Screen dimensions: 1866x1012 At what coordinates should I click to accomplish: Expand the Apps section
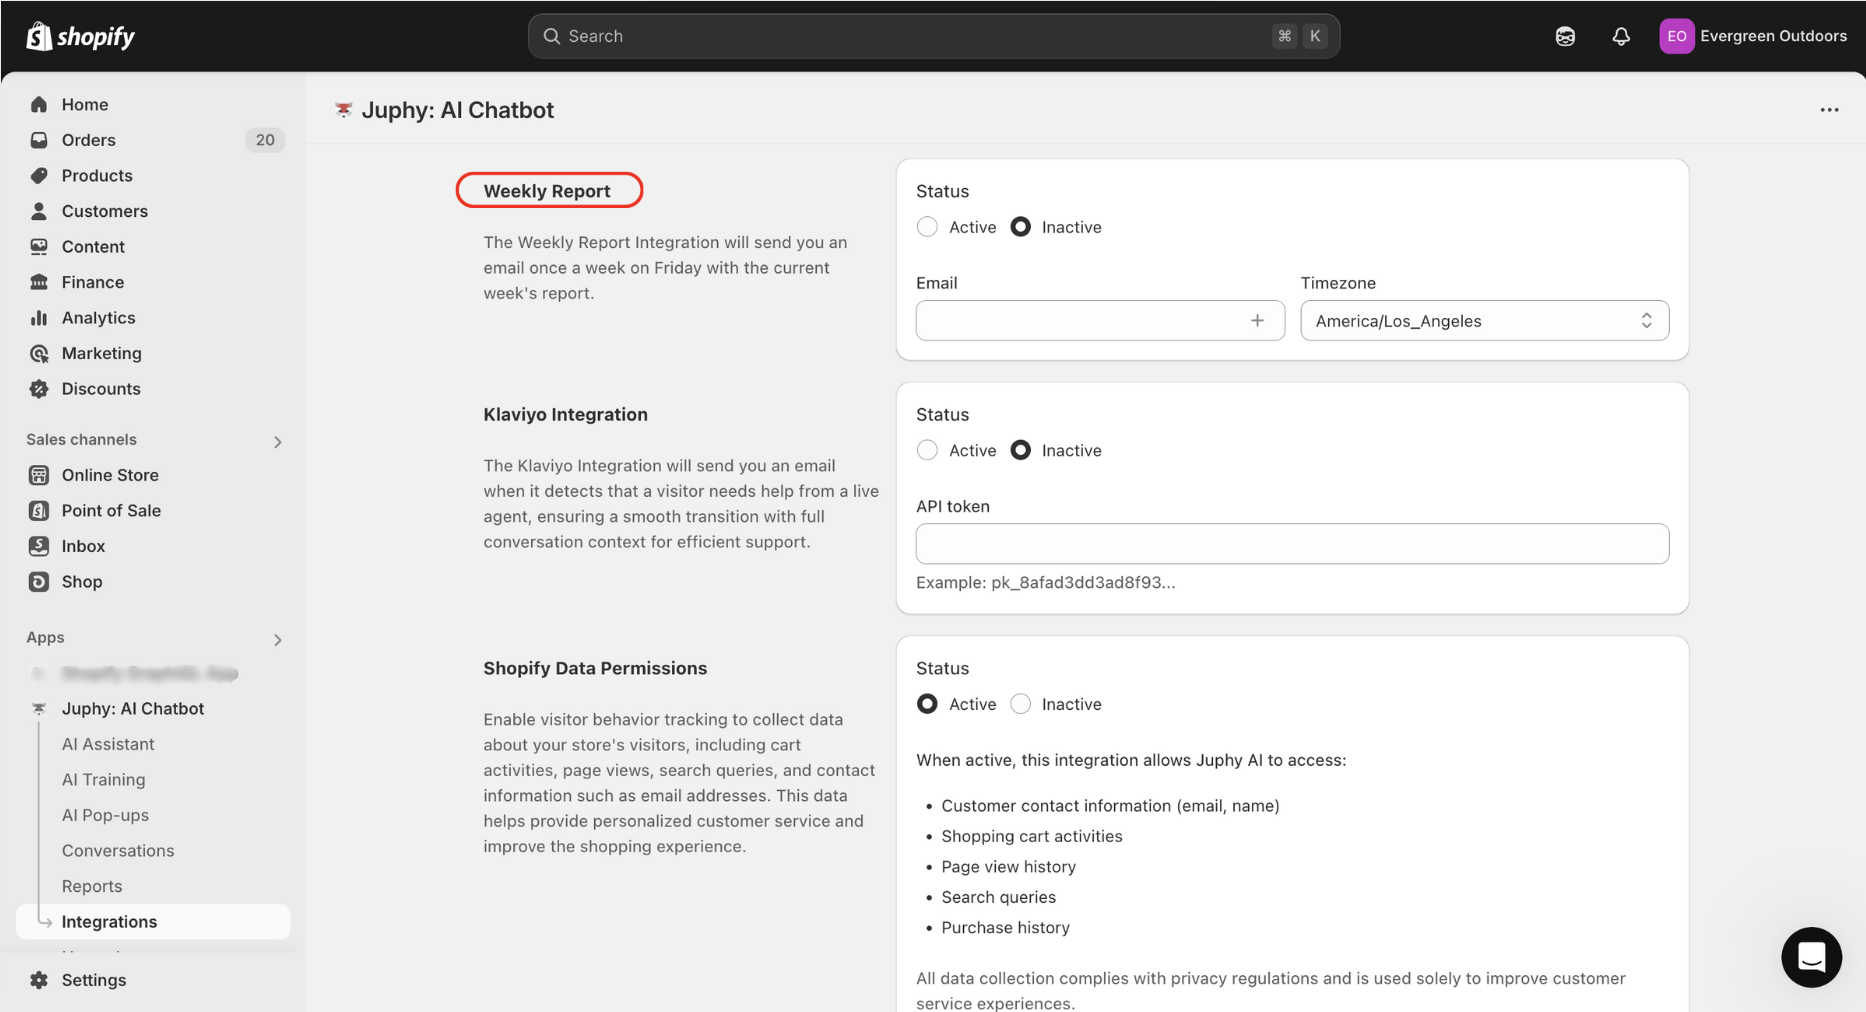click(x=277, y=639)
